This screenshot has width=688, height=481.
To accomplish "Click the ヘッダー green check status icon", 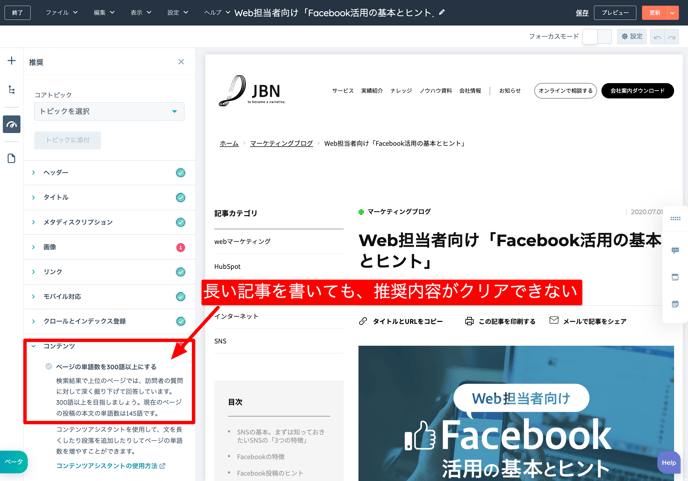I will (x=180, y=172).
